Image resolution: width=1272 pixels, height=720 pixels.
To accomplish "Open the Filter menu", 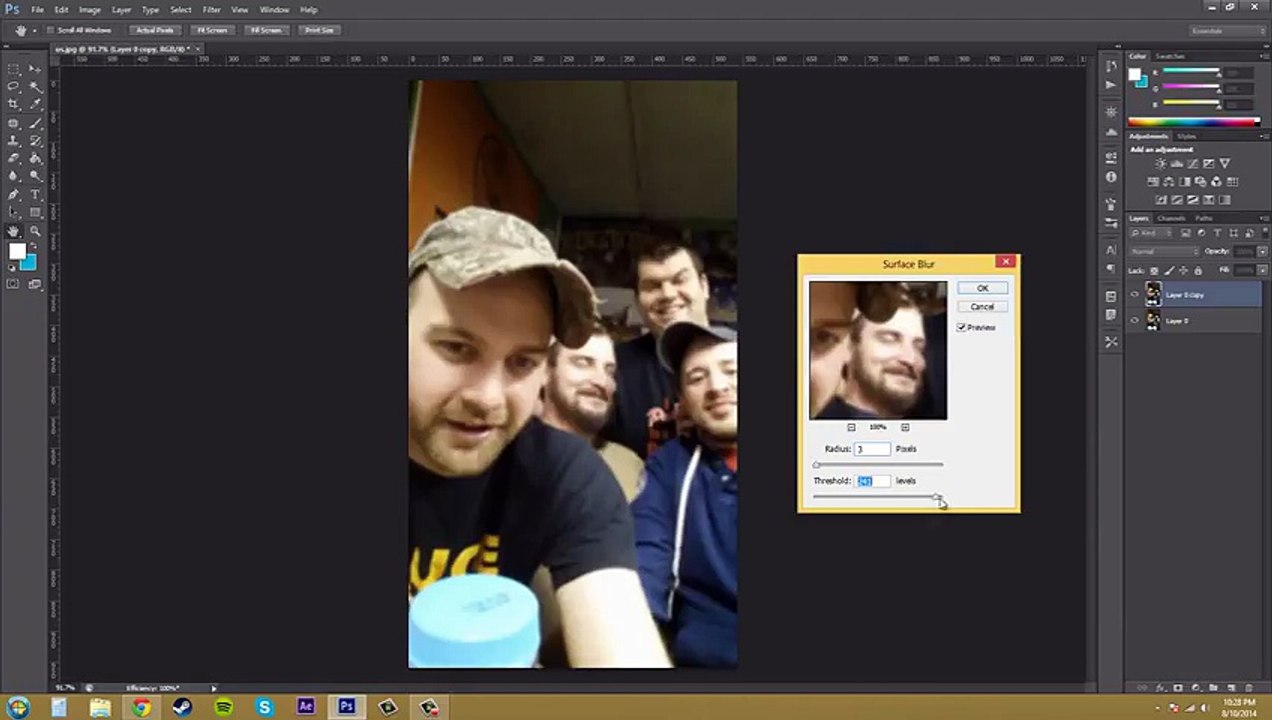I will coord(211,10).
